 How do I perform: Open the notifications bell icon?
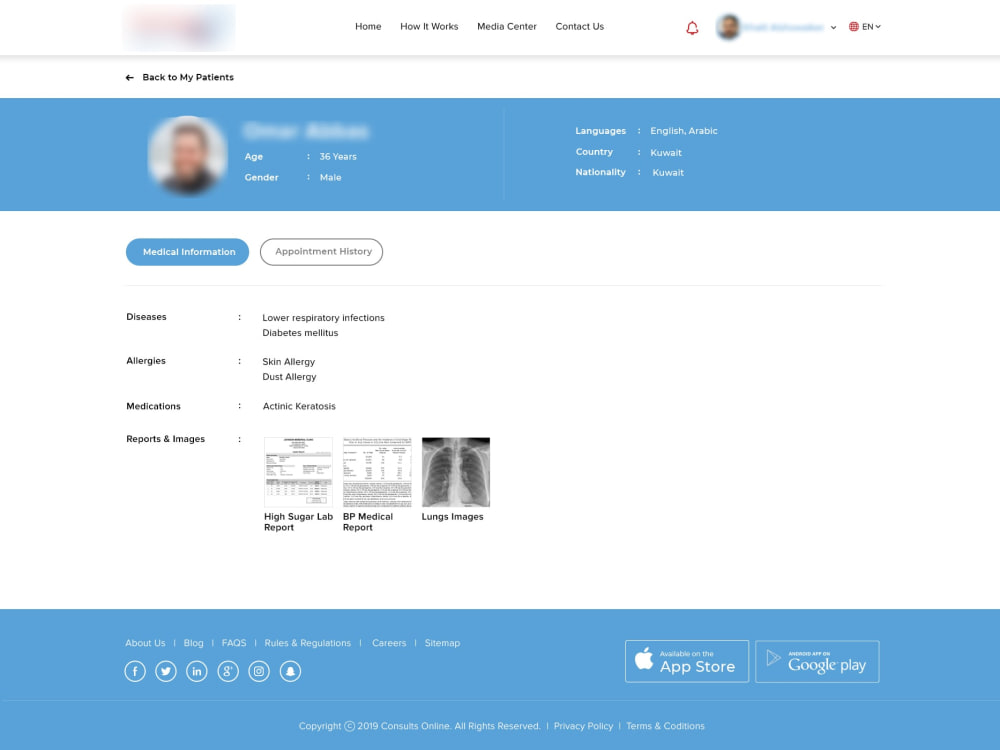click(692, 27)
